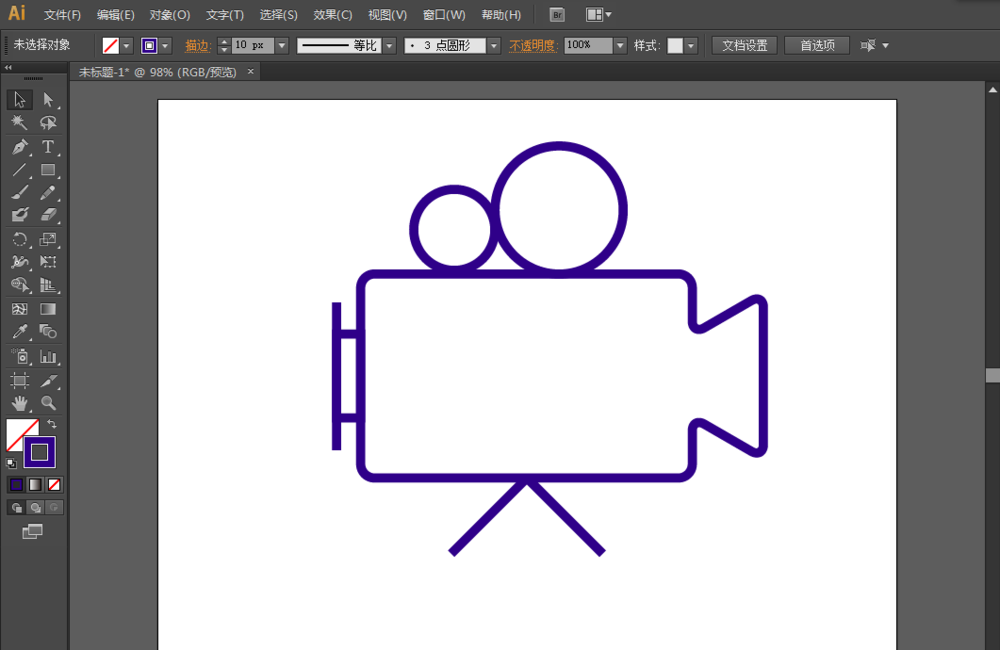Select the Pencil tool
1000x650 pixels.
pos(48,192)
